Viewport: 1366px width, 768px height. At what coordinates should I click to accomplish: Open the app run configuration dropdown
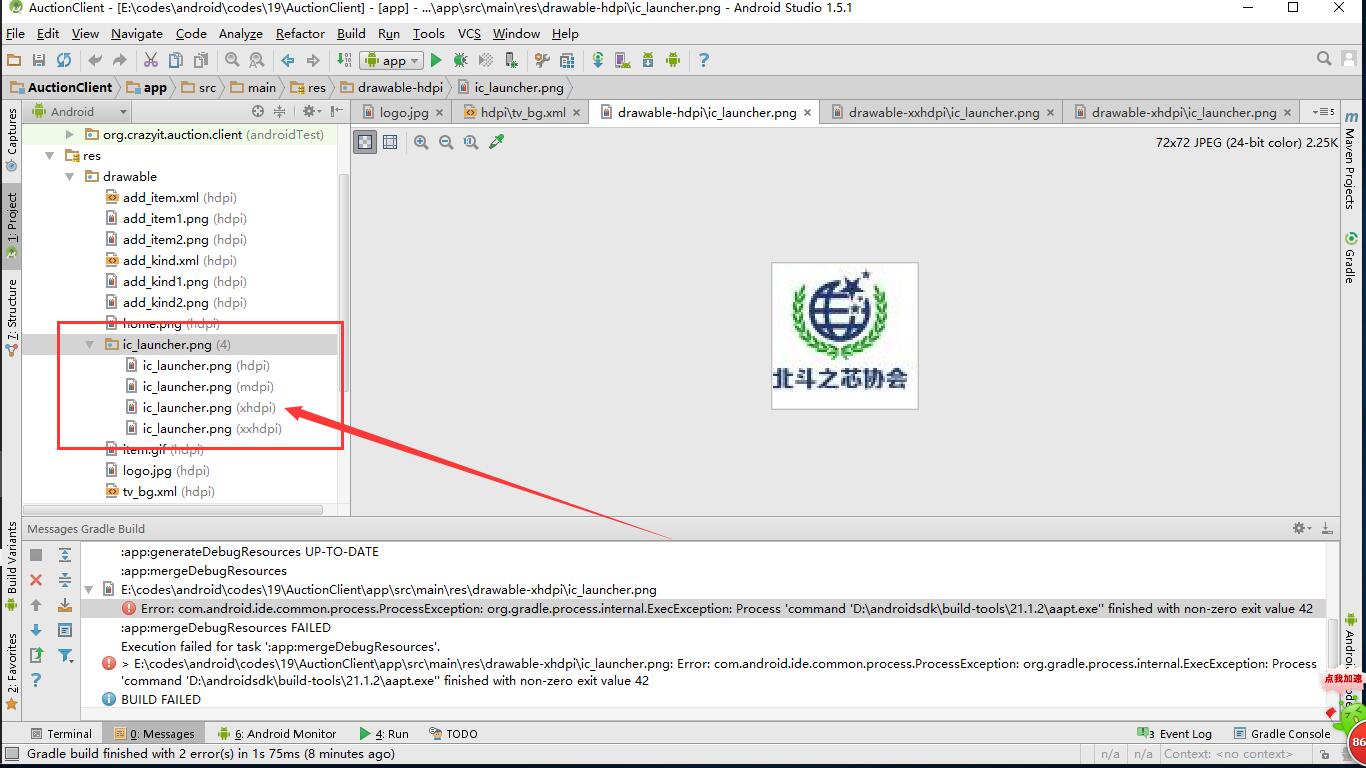(x=392, y=60)
